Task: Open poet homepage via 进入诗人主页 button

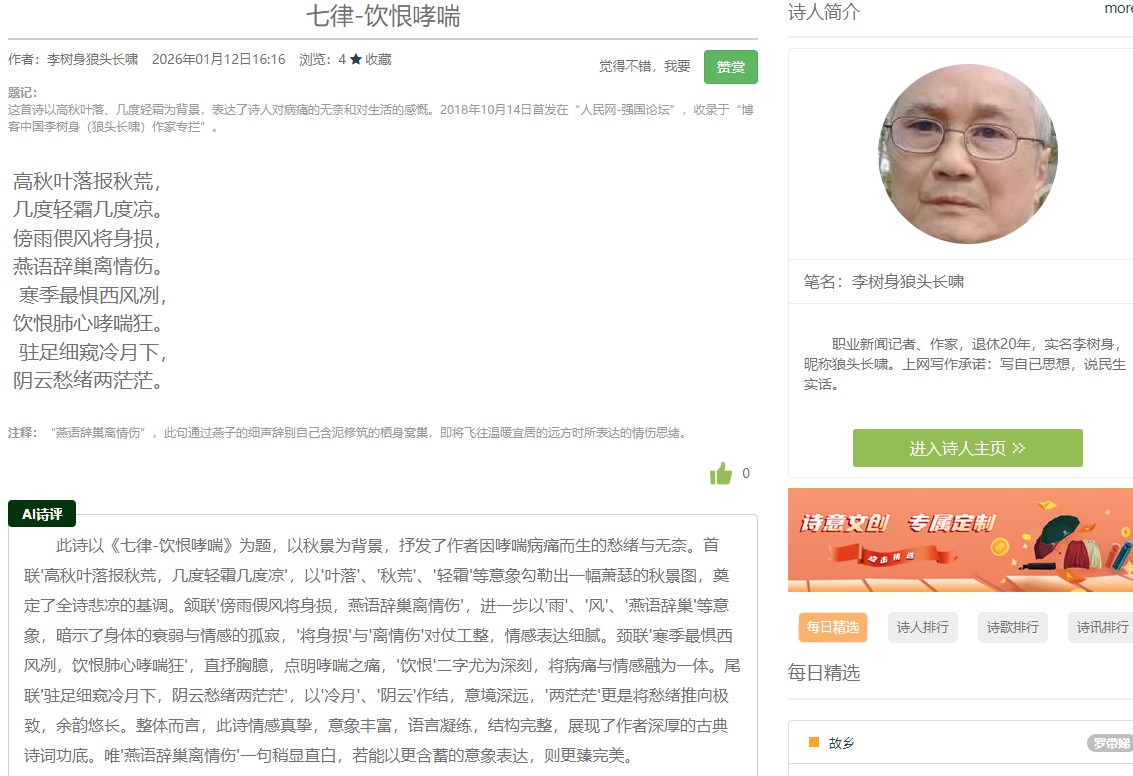Action: (x=967, y=448)
